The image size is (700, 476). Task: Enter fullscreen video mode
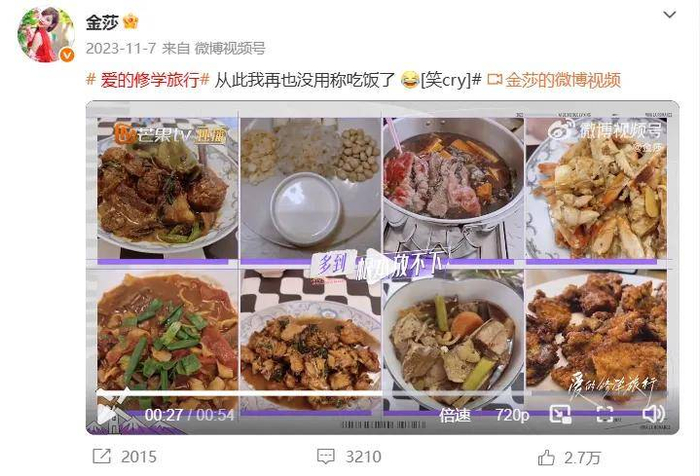click(604, 414)
